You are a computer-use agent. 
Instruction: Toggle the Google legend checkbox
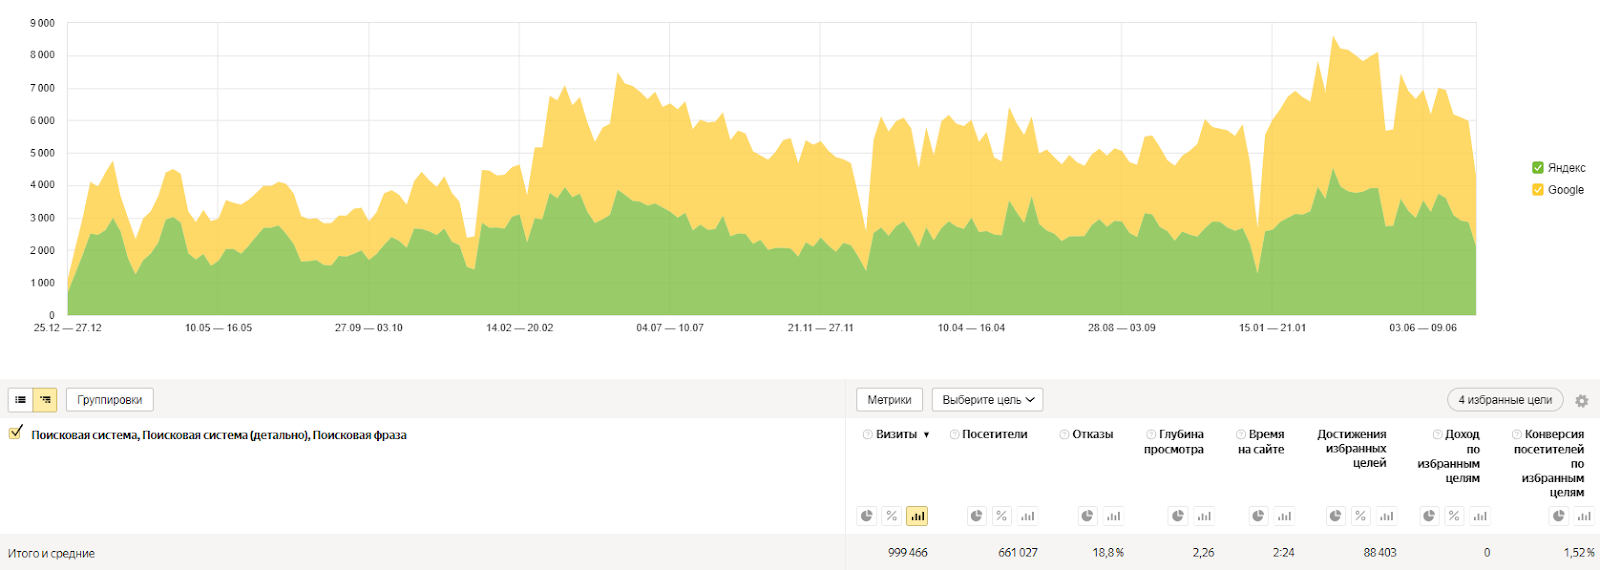pyautogui.click(x=1538, y=190)
